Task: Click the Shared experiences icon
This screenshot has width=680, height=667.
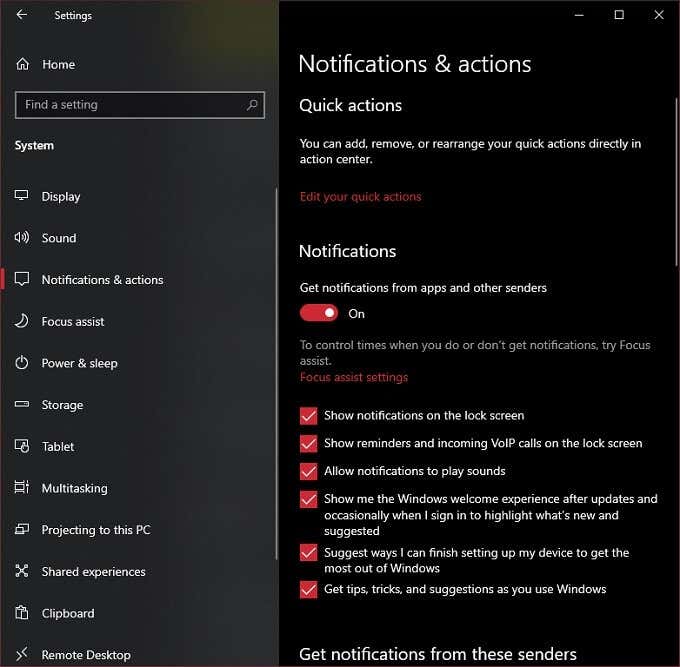Action: pyautogui.click(x=22, y=571)
